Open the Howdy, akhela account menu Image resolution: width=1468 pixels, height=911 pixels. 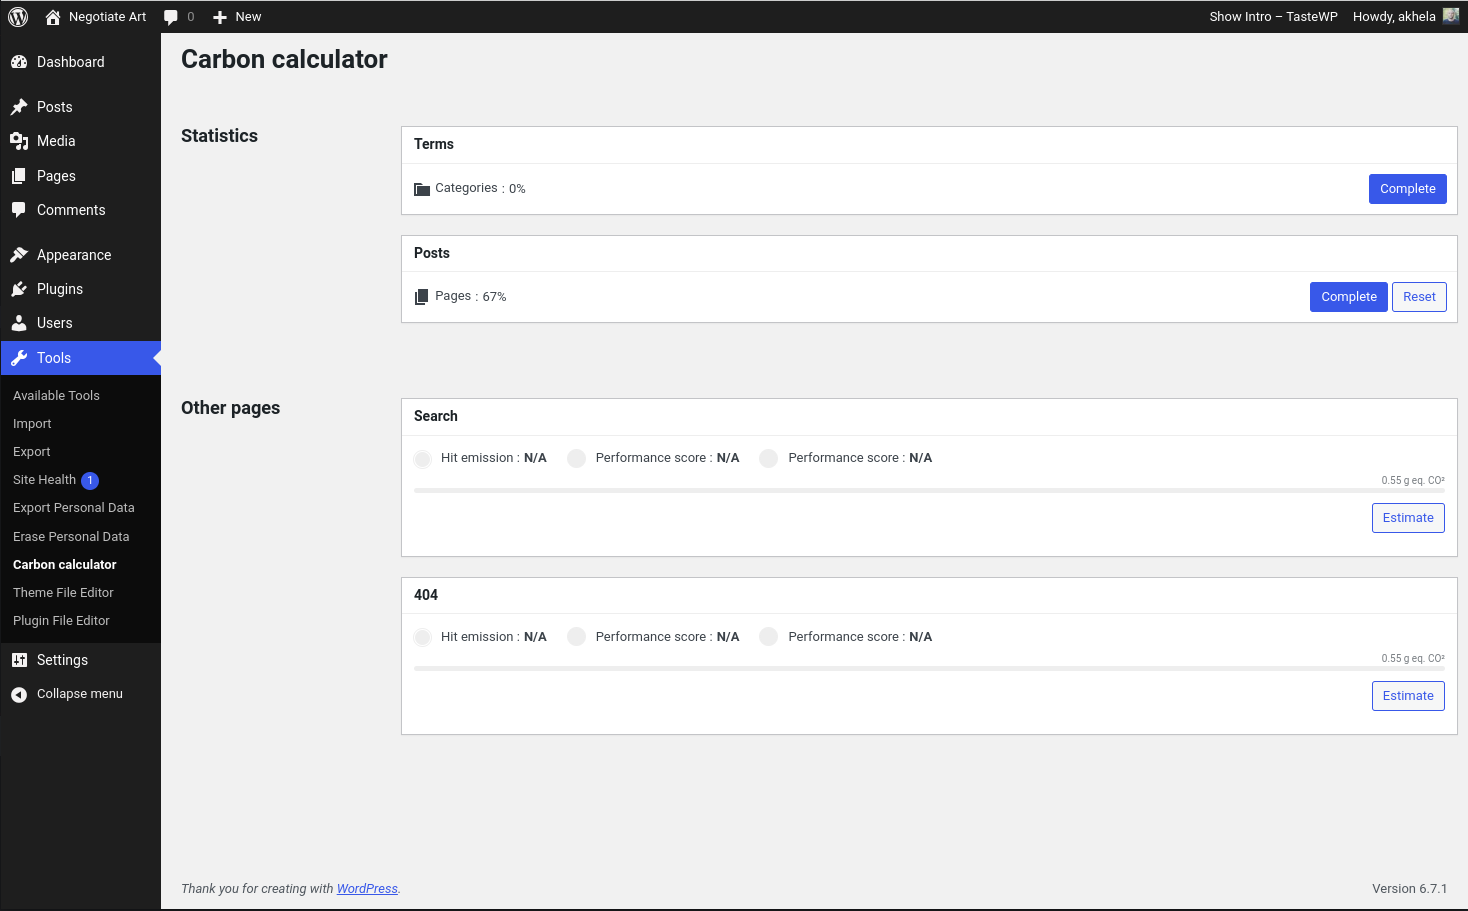click(x=1394, y=17)
